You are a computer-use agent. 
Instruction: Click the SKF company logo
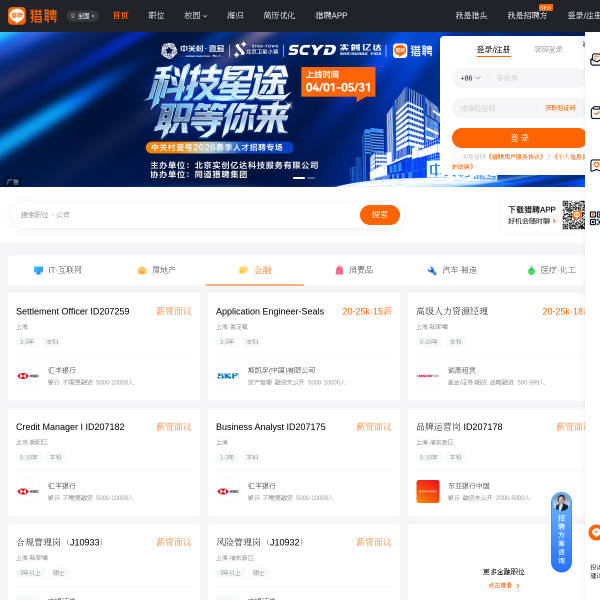(x=228, y=376)
